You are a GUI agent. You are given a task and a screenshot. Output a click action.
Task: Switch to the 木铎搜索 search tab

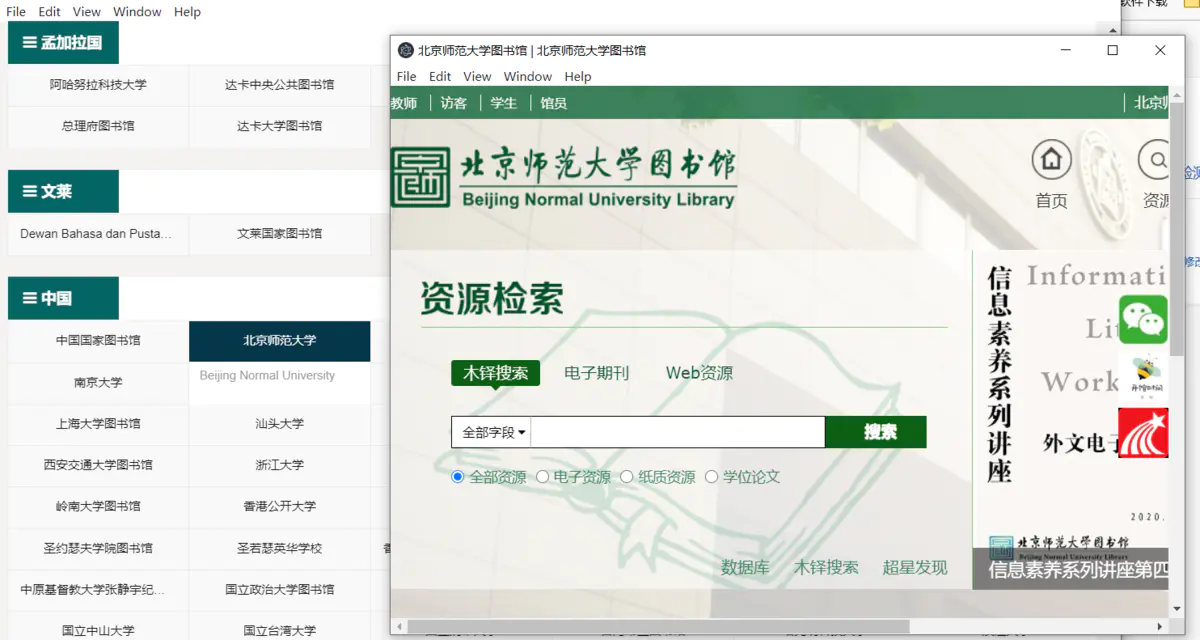[x=495, y=373]
